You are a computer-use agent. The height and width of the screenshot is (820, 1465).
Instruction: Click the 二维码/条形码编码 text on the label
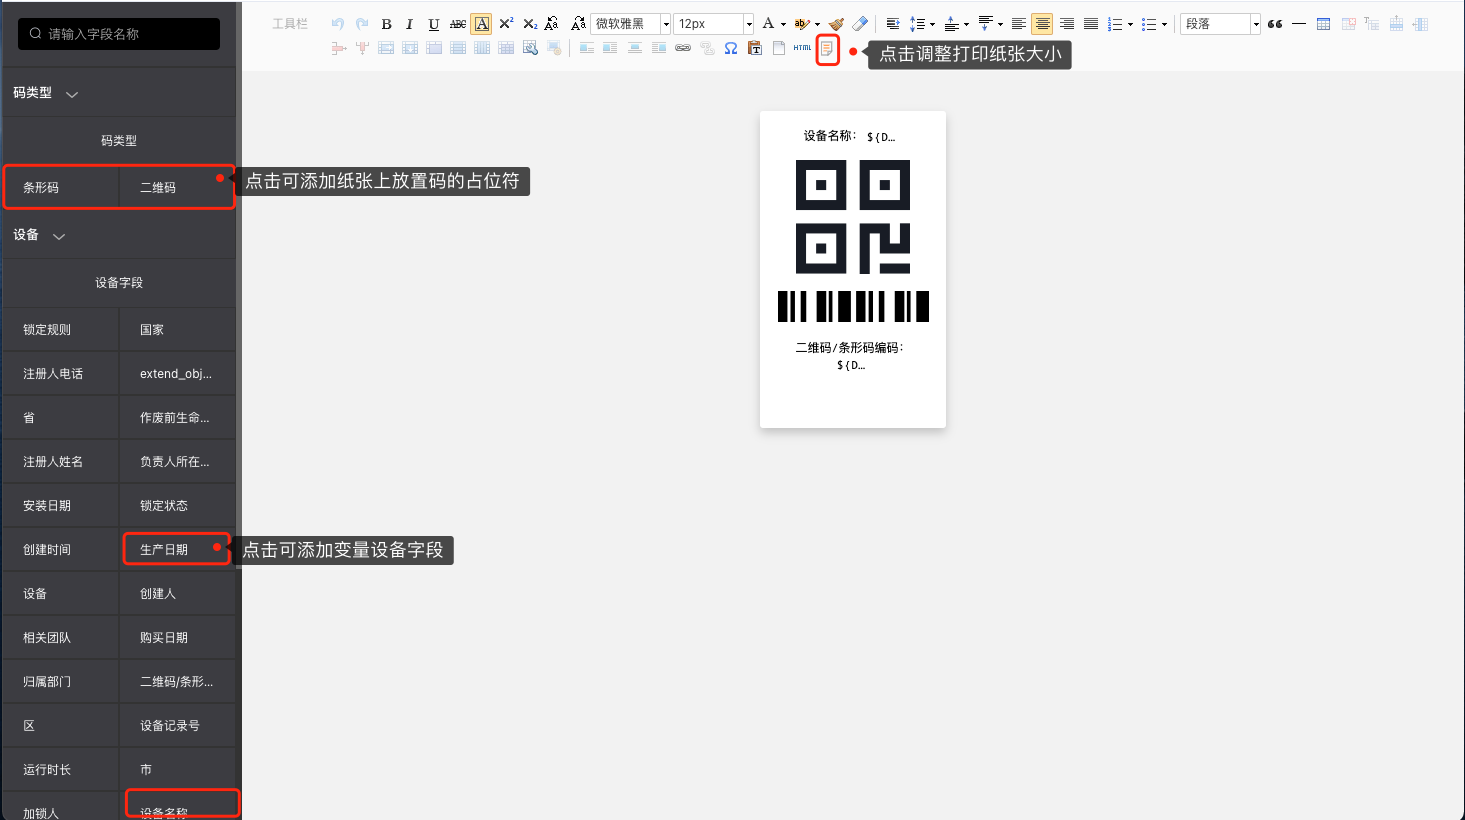point(849,348)
